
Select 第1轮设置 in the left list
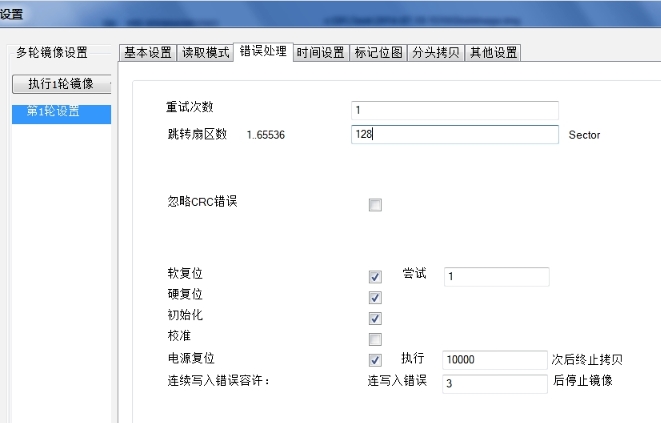(x=60, y=112)
